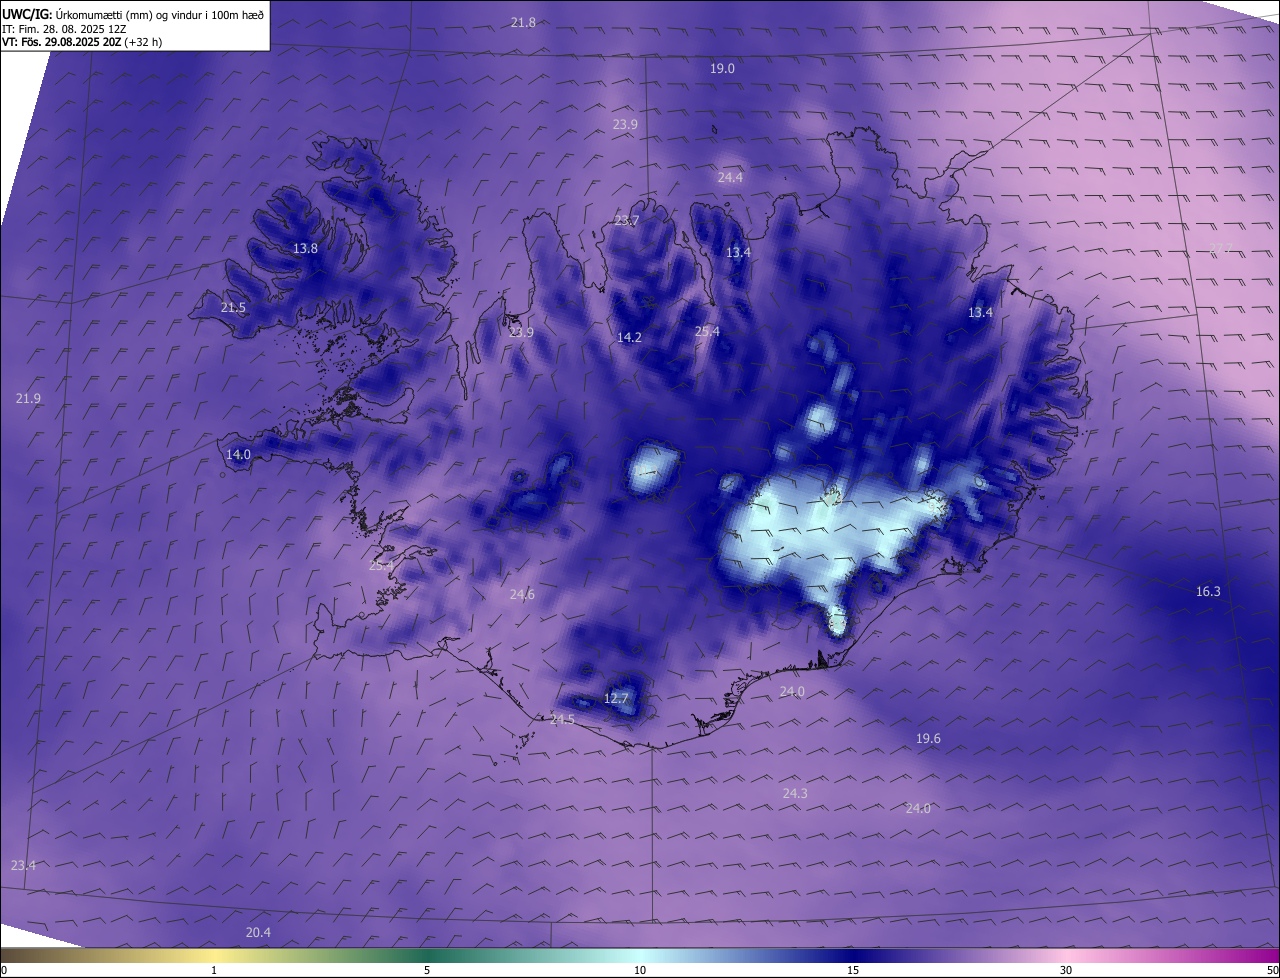Click the 23.4 value on the map
This screenshot has width=1280, height=978.
[x=23, y=865]
